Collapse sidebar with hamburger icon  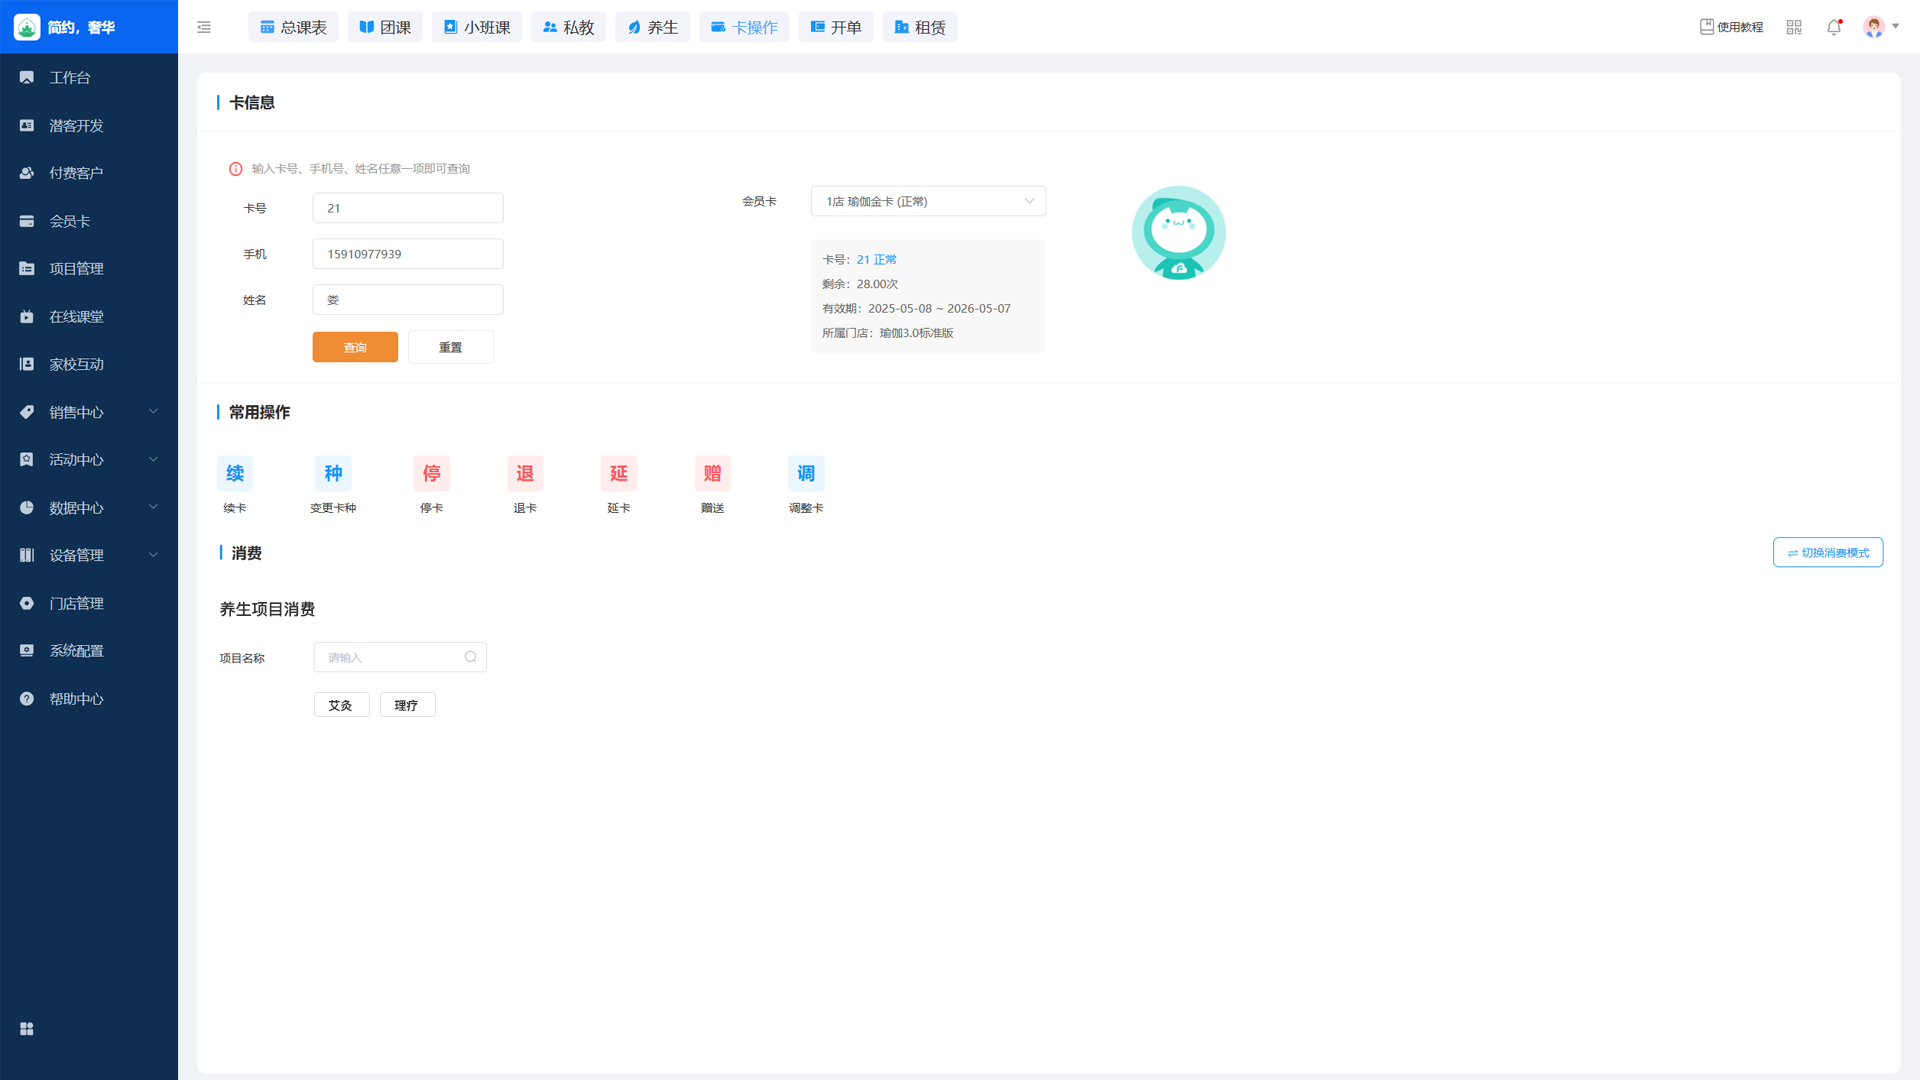204,27
